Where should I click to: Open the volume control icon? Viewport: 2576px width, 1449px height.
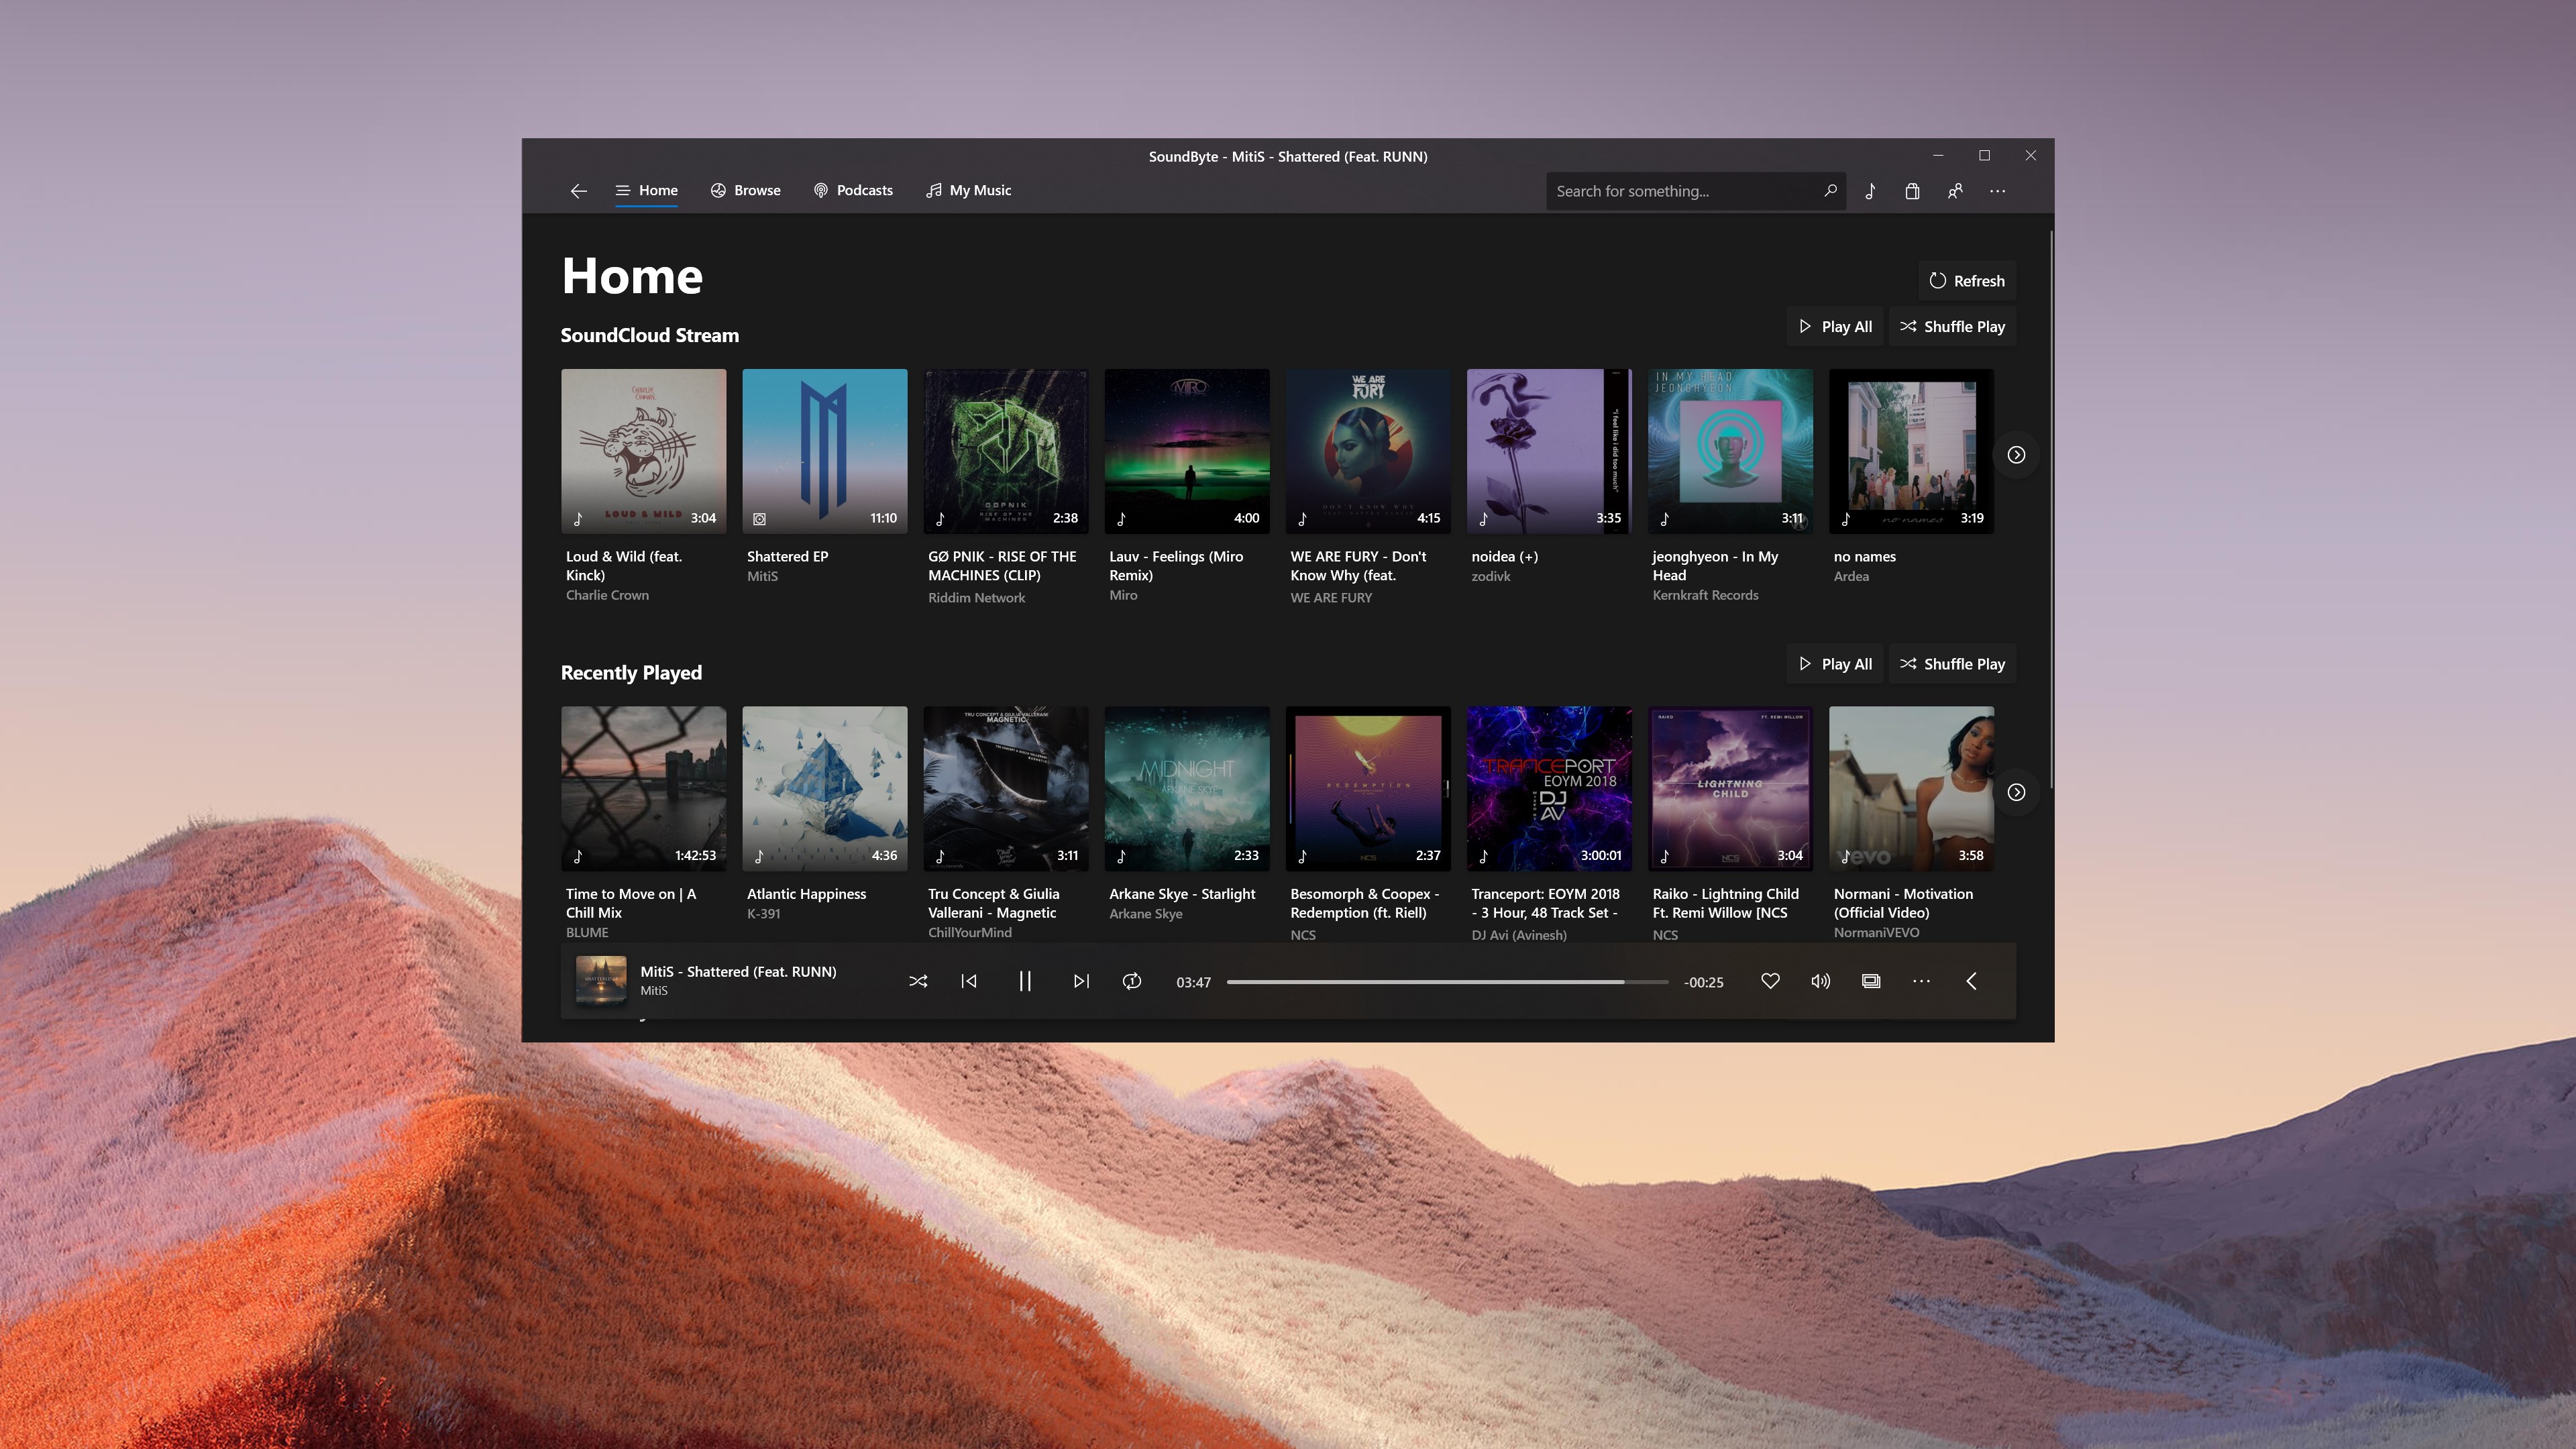point(1820,981)
